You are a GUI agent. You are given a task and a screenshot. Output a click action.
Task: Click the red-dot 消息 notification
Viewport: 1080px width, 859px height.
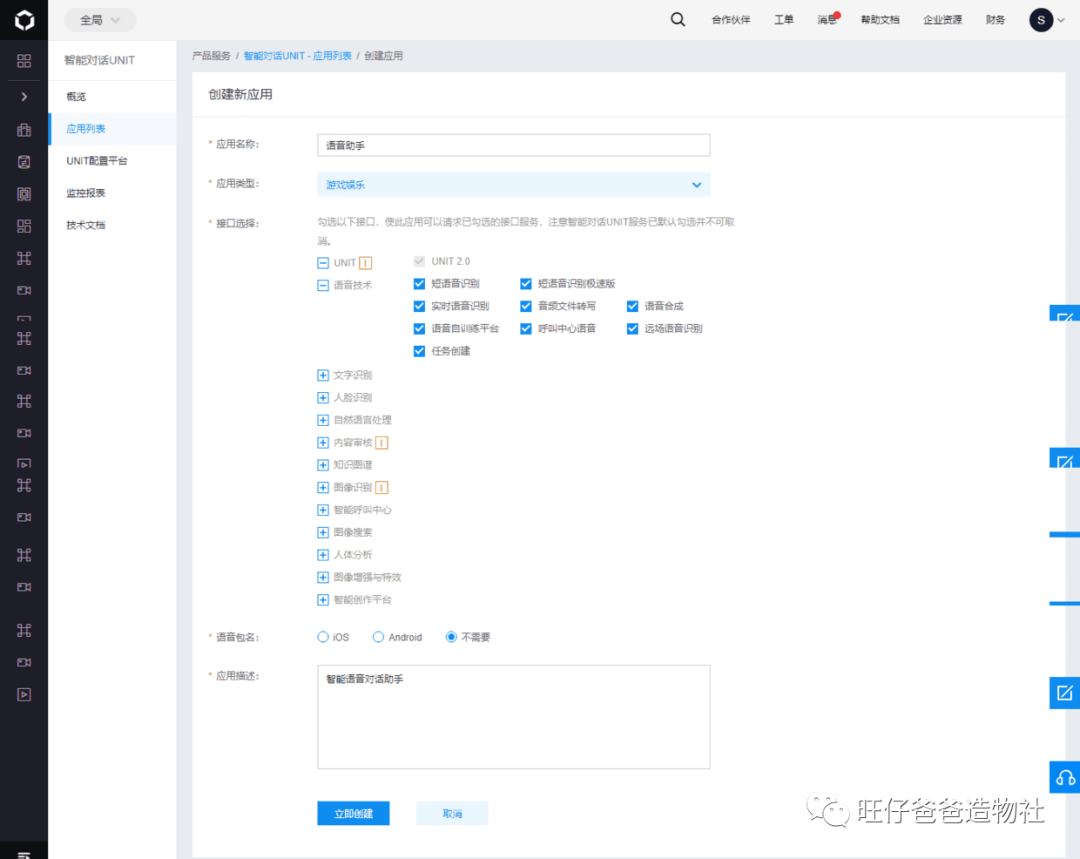click(828, 19)
